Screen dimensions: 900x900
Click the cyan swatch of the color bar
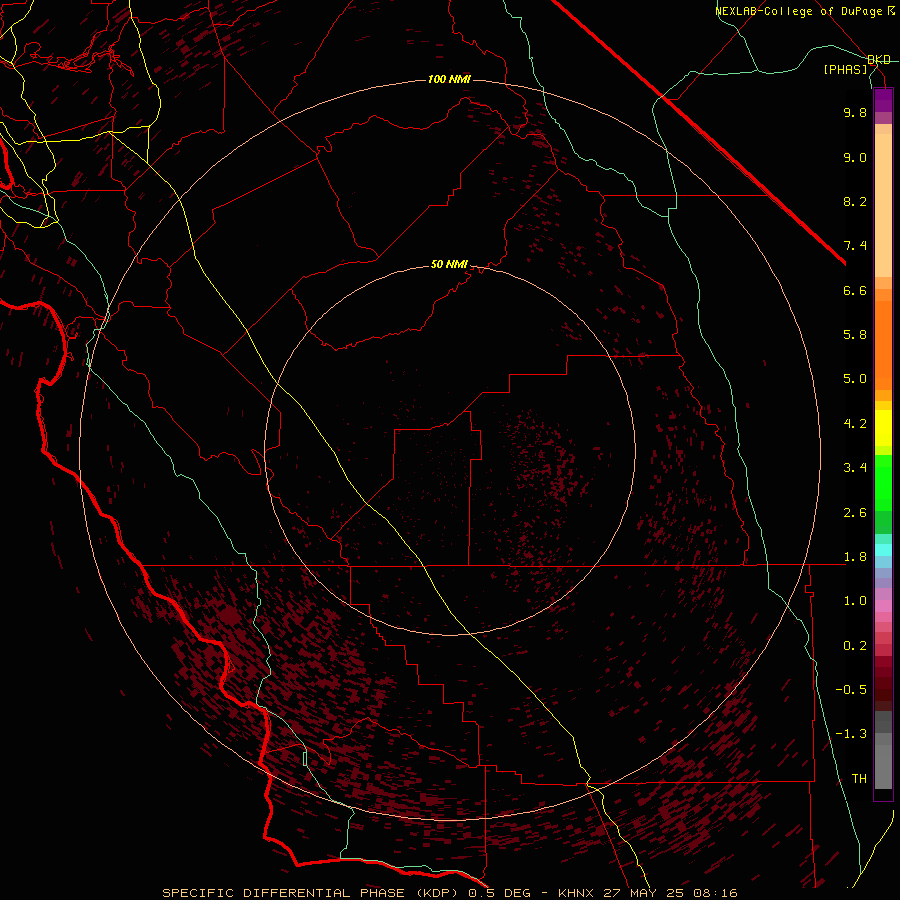tap(883, 550)
